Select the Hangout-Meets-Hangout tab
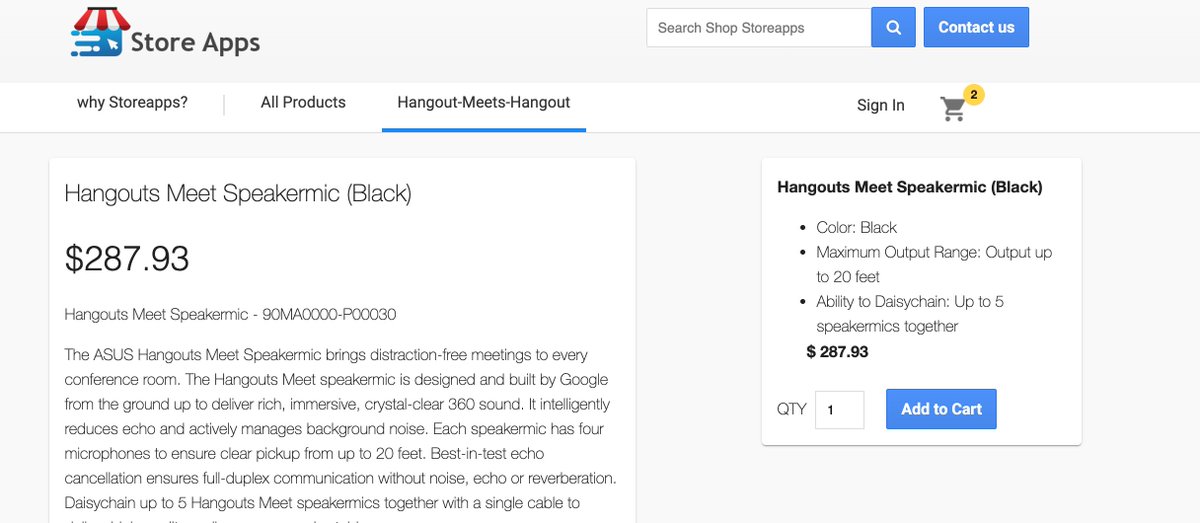Viewport: 1200px width, 523px height. (x=484, y=102)
